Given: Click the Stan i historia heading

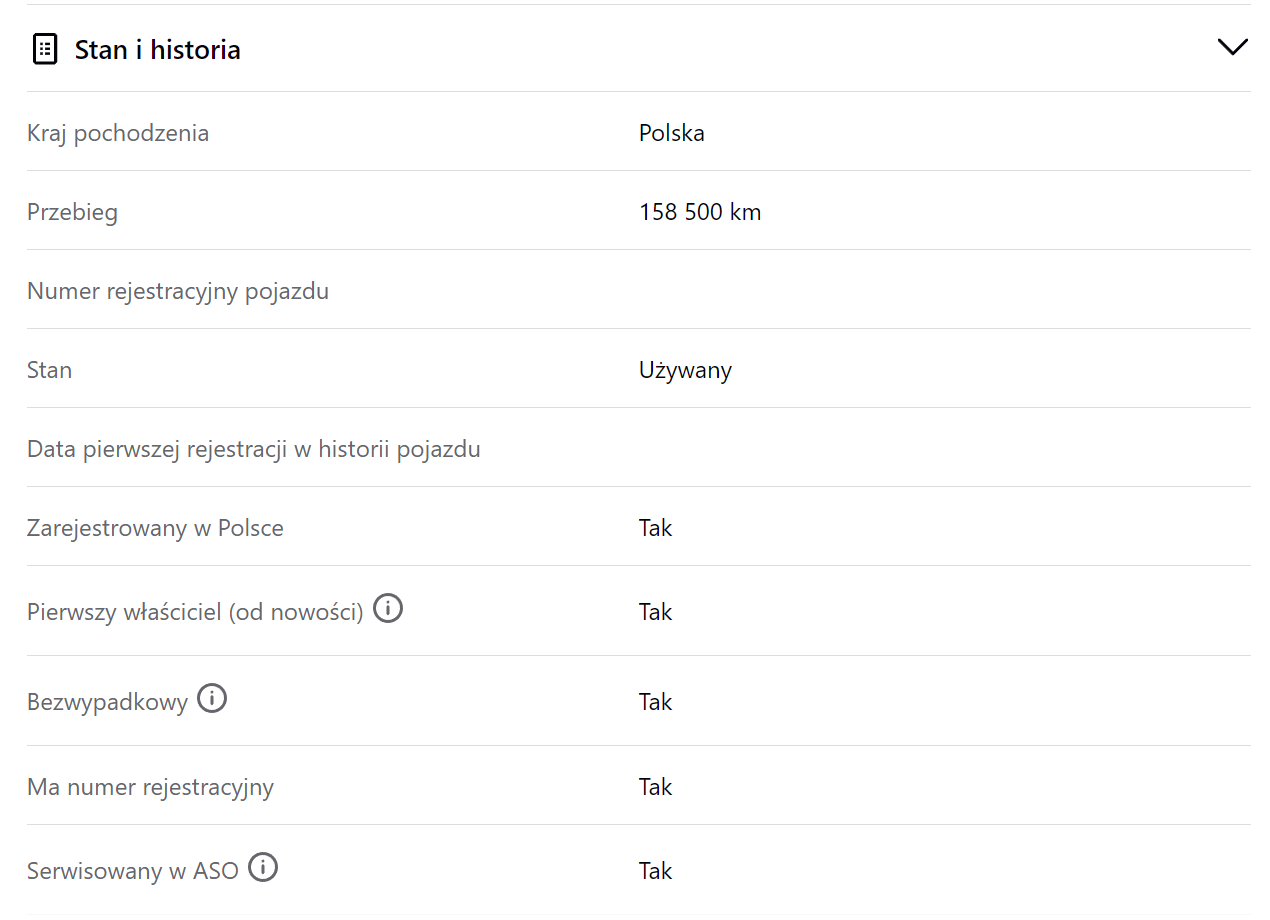Looking at the screenshot, I should pos(157,50).
